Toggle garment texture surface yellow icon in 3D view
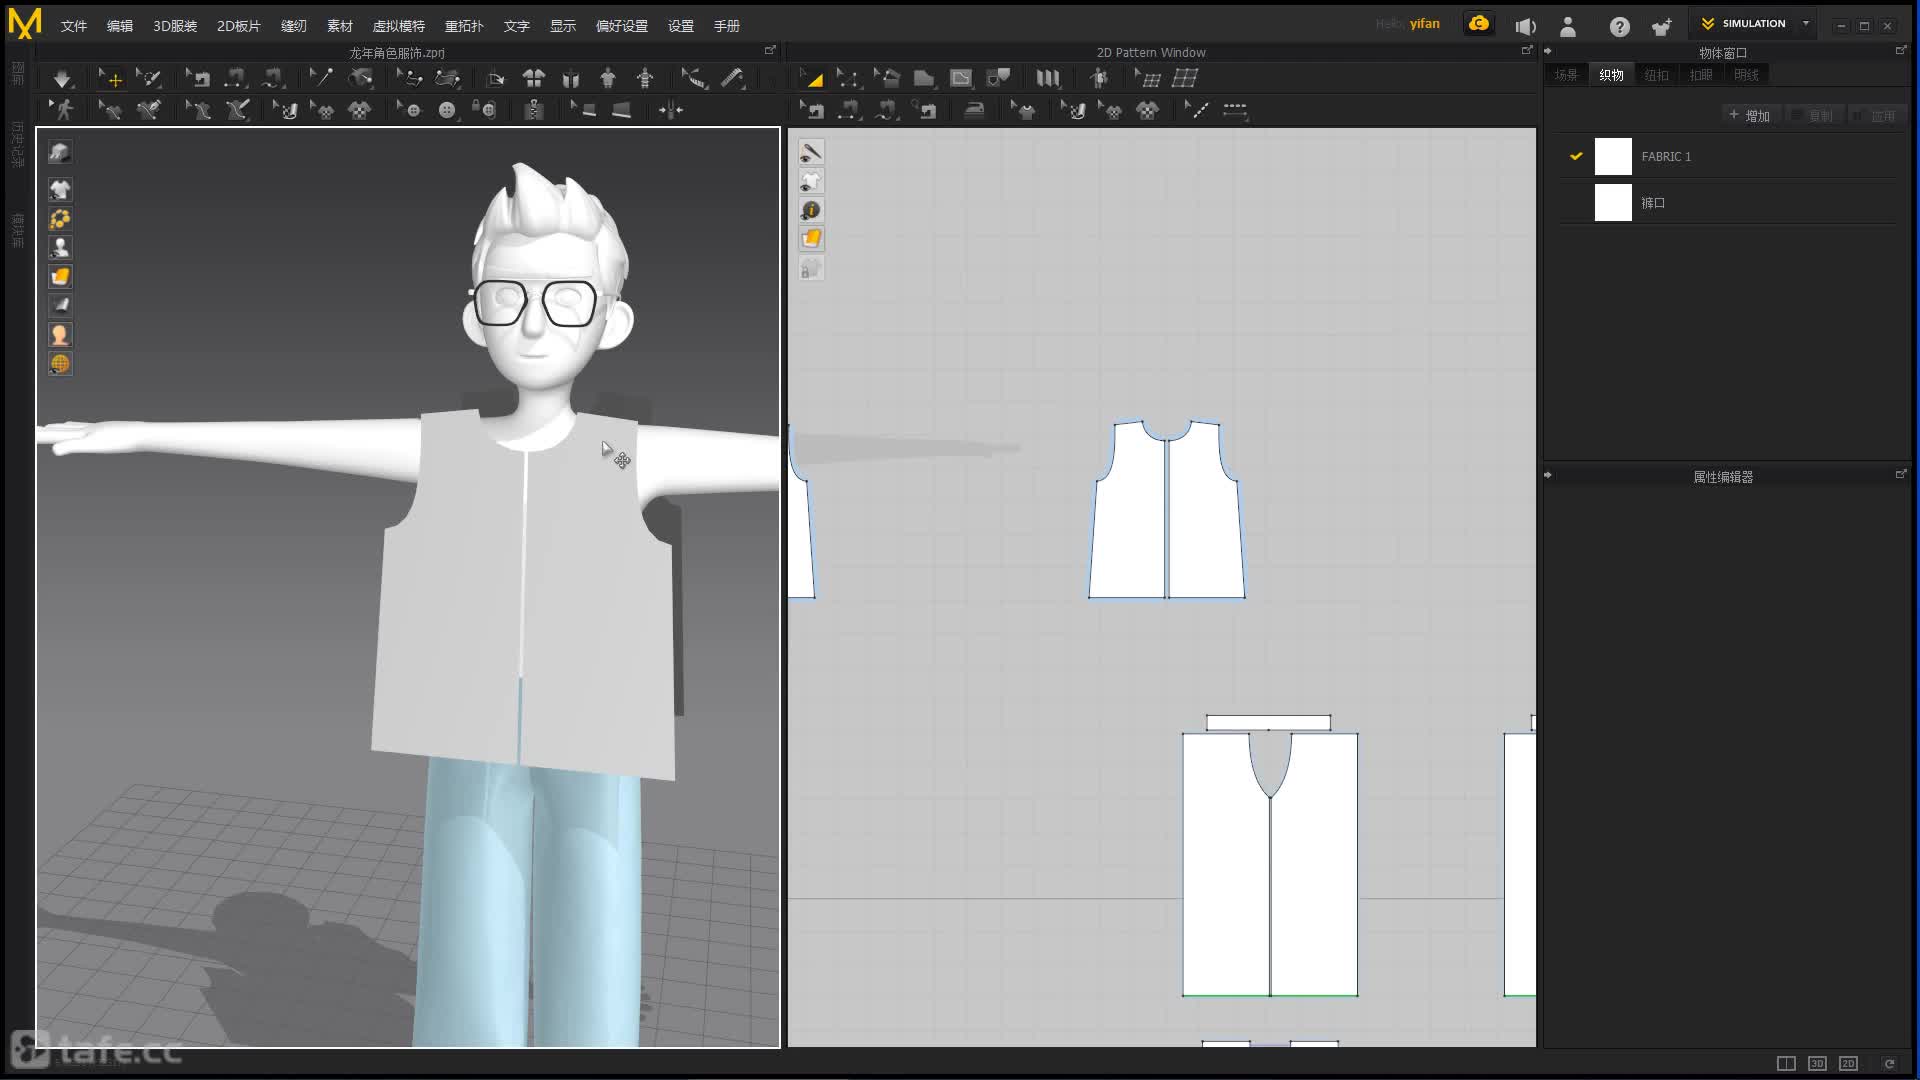This screenshot has height=1080, width=1920. coord(60,276)
